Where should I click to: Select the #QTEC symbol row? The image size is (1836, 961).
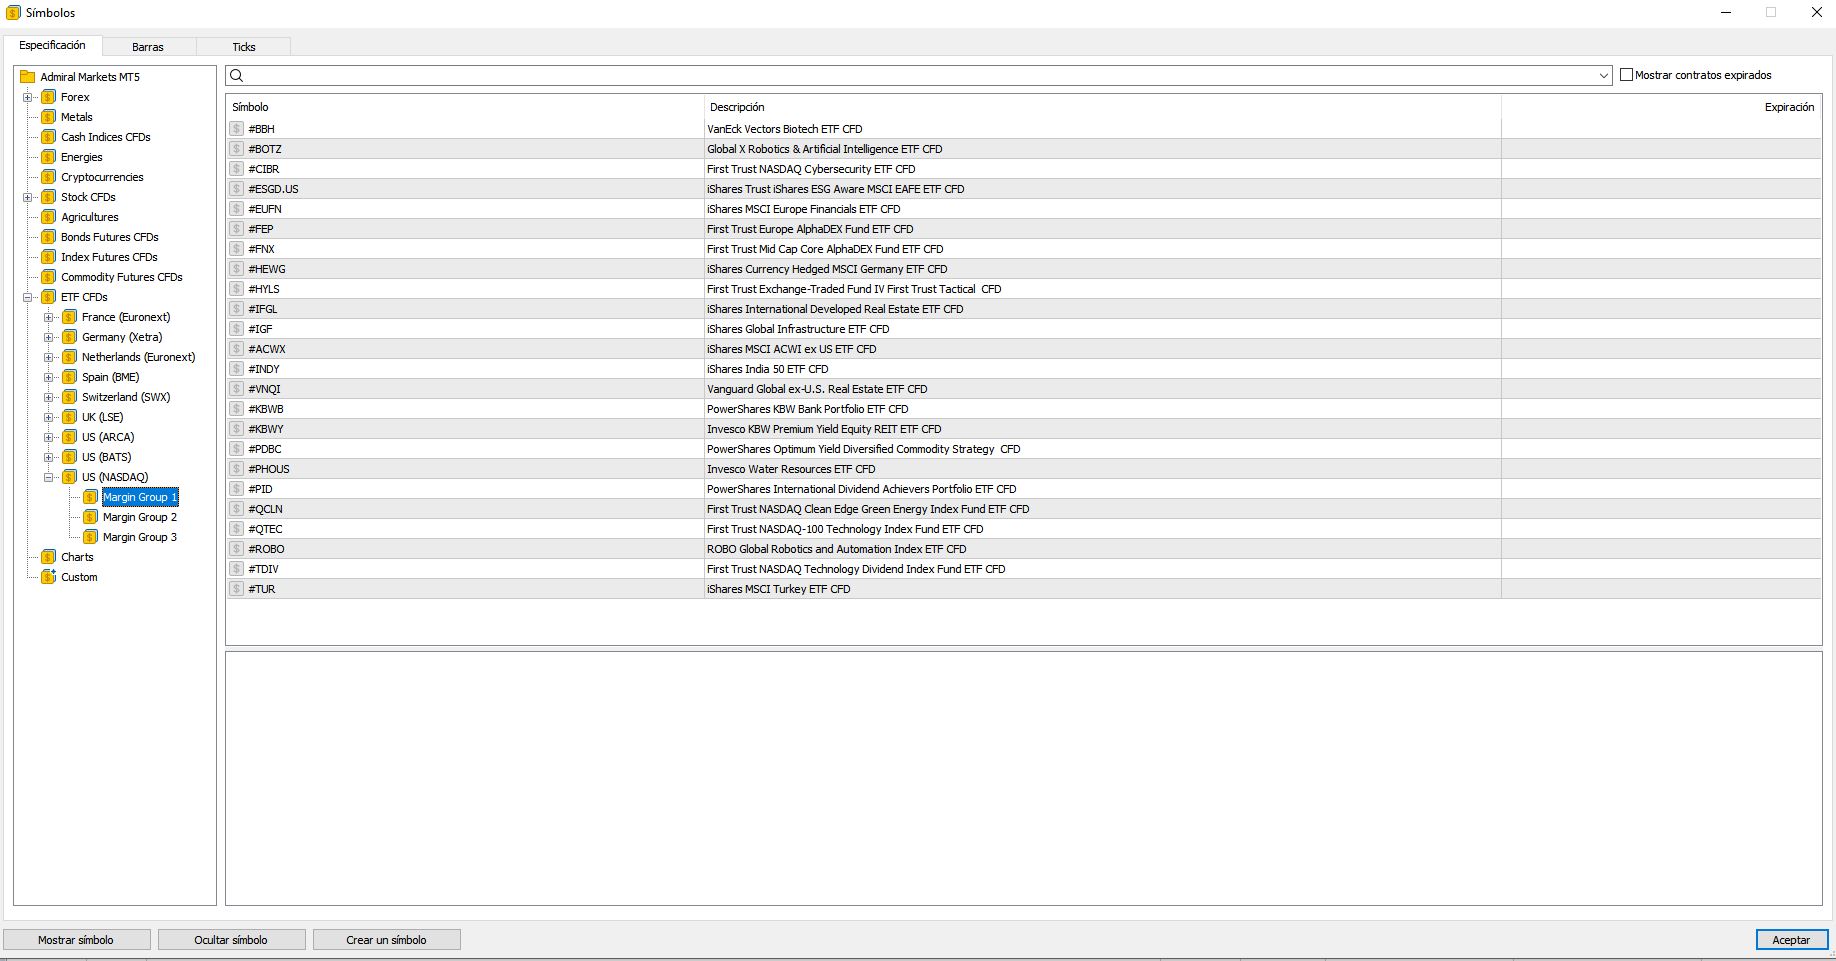pyautogui.click(x=1024, y=529)
